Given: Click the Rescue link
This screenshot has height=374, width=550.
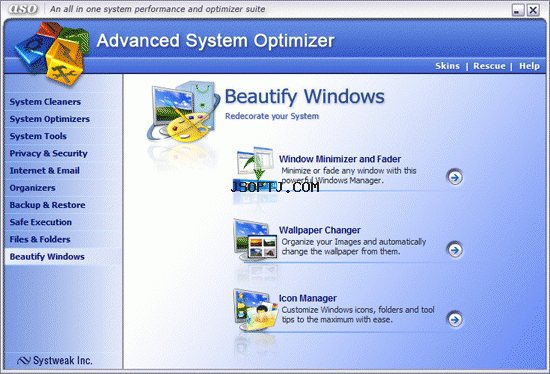Looking at the screenshot, I should pos(489,66).
